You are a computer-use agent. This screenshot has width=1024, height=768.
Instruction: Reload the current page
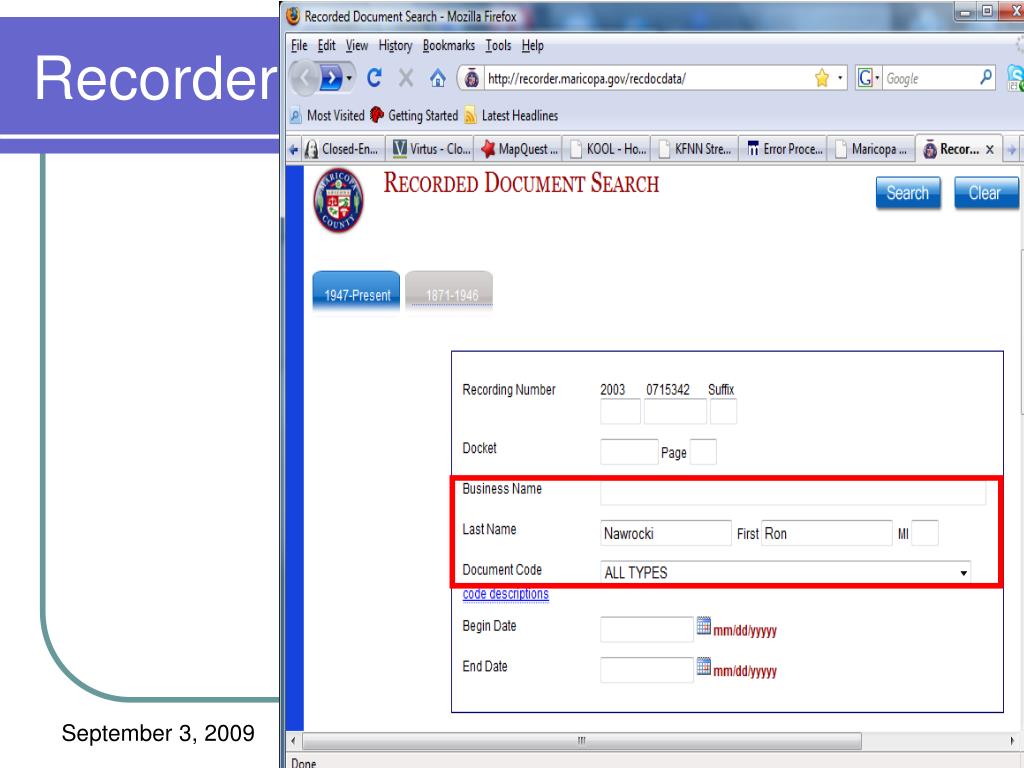point(374,78)
